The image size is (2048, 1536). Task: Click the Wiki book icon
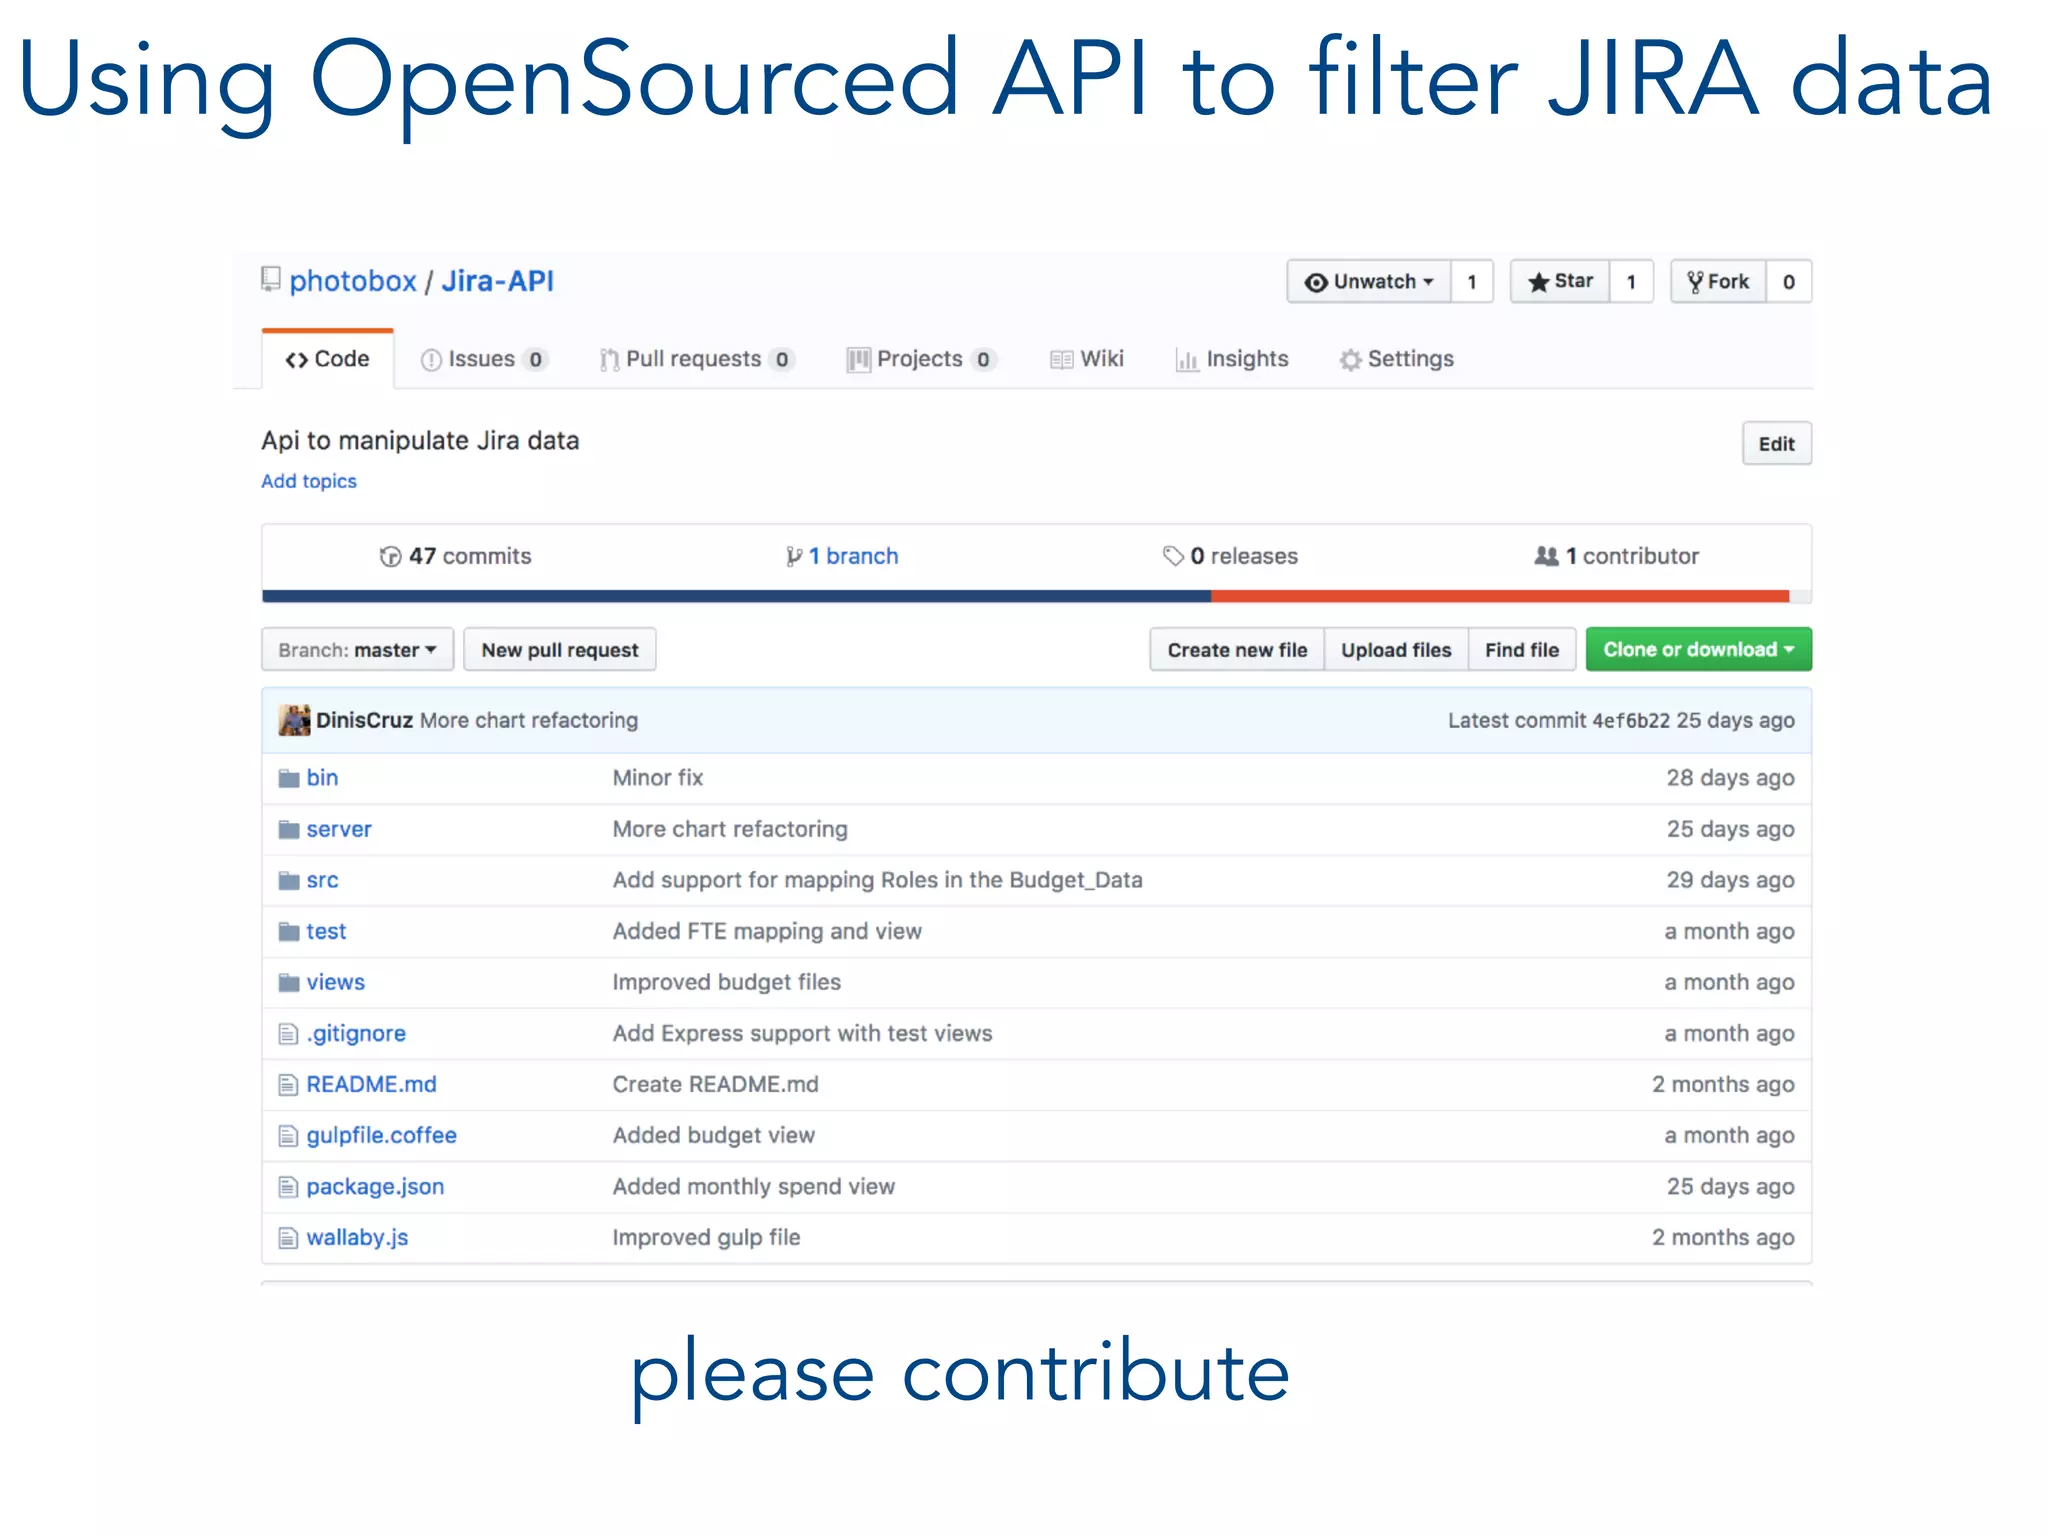(x=1062, y=359)
